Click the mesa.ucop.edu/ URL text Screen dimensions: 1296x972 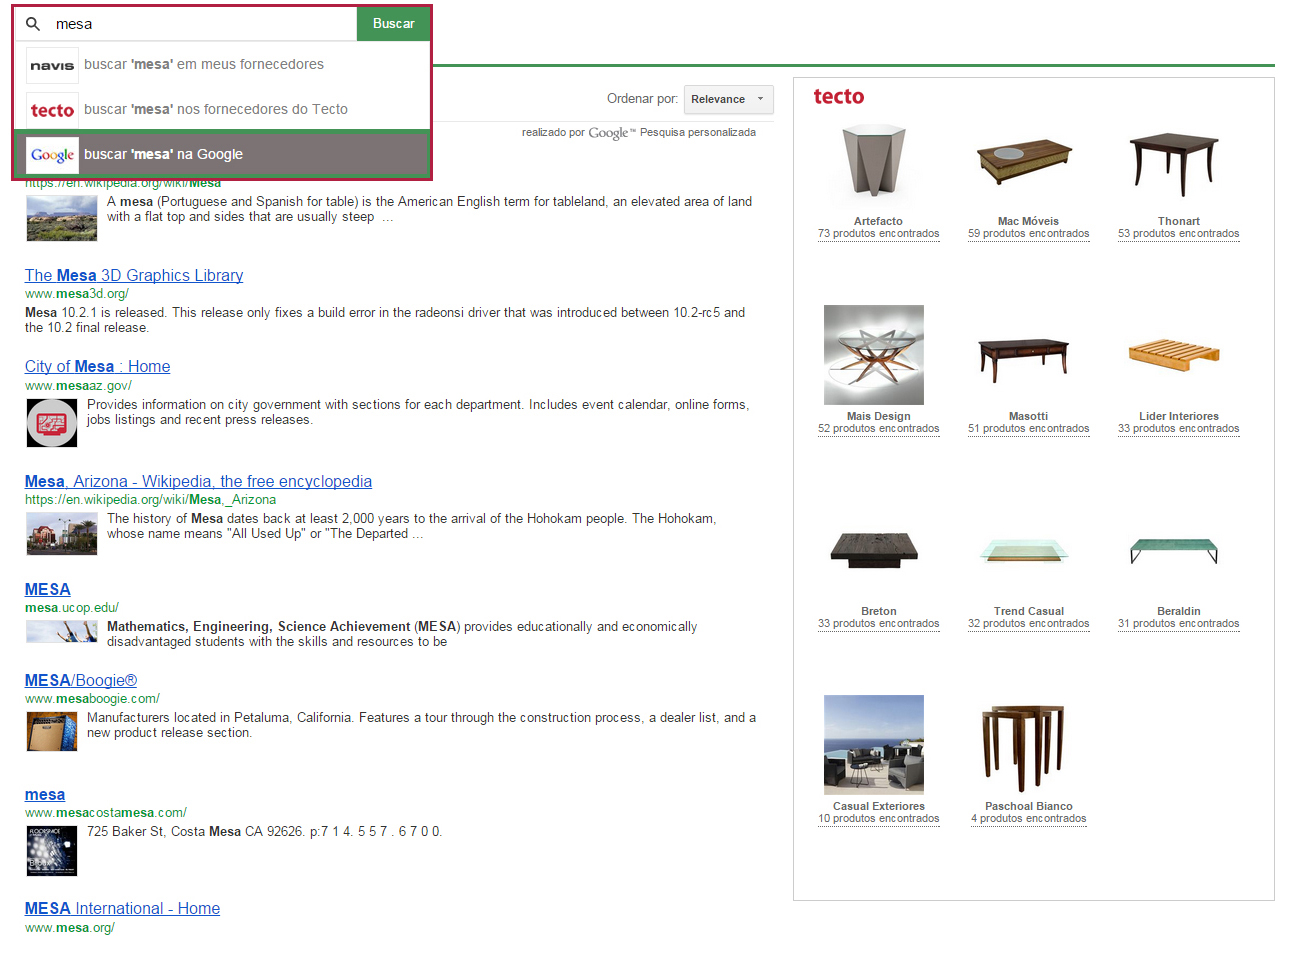click(72, 608)
